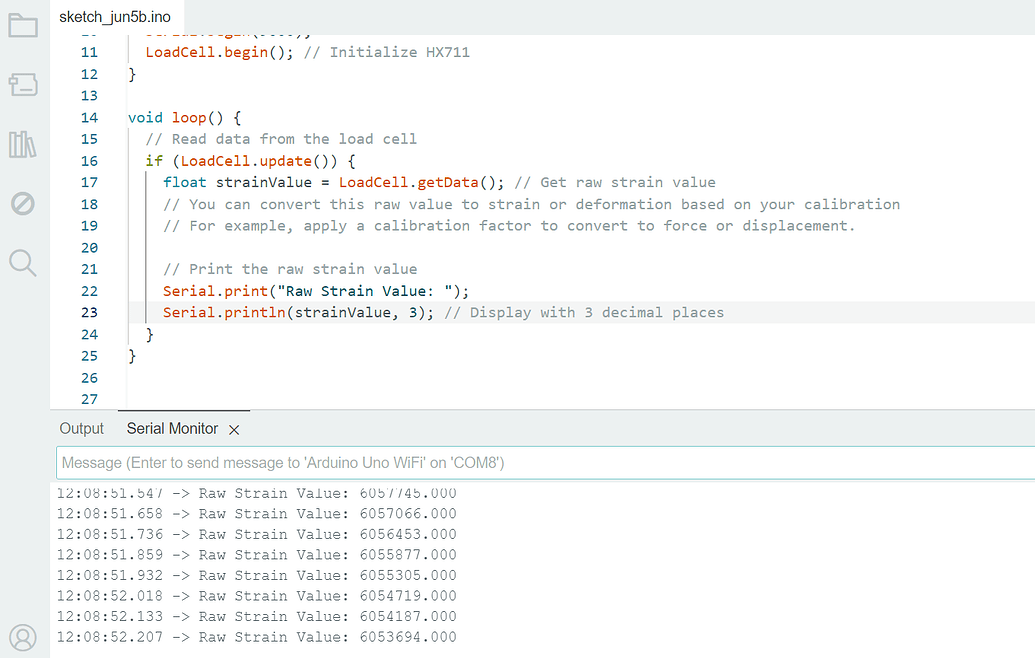The width and height of the screenshot is (1035, 658).
Task: Click serial output line with value 6053694.000
Action: [256, 637]
